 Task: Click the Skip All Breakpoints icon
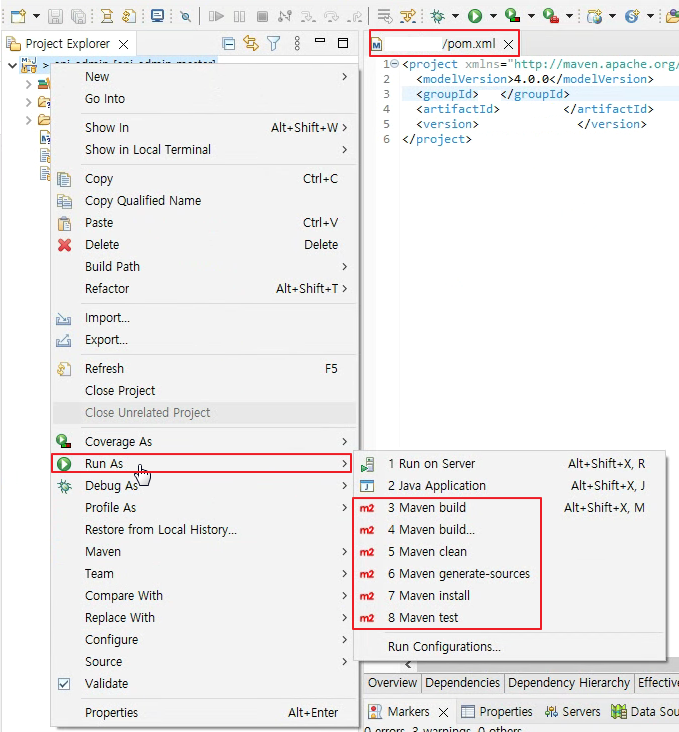pyautogui.click(x=185, y=17)
